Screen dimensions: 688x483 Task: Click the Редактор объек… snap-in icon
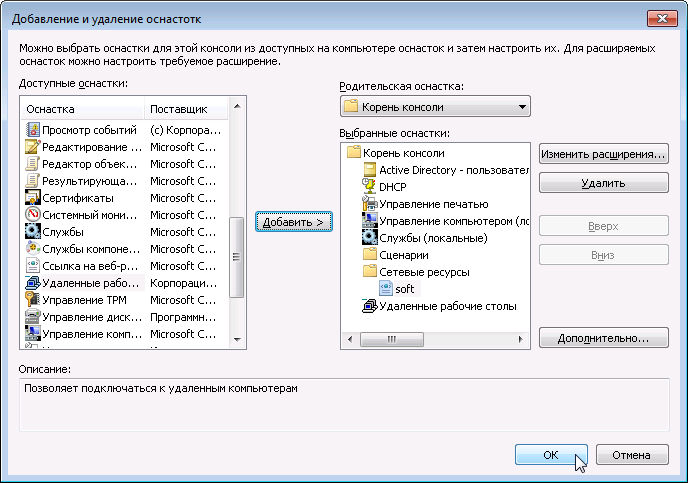[32, 164]
